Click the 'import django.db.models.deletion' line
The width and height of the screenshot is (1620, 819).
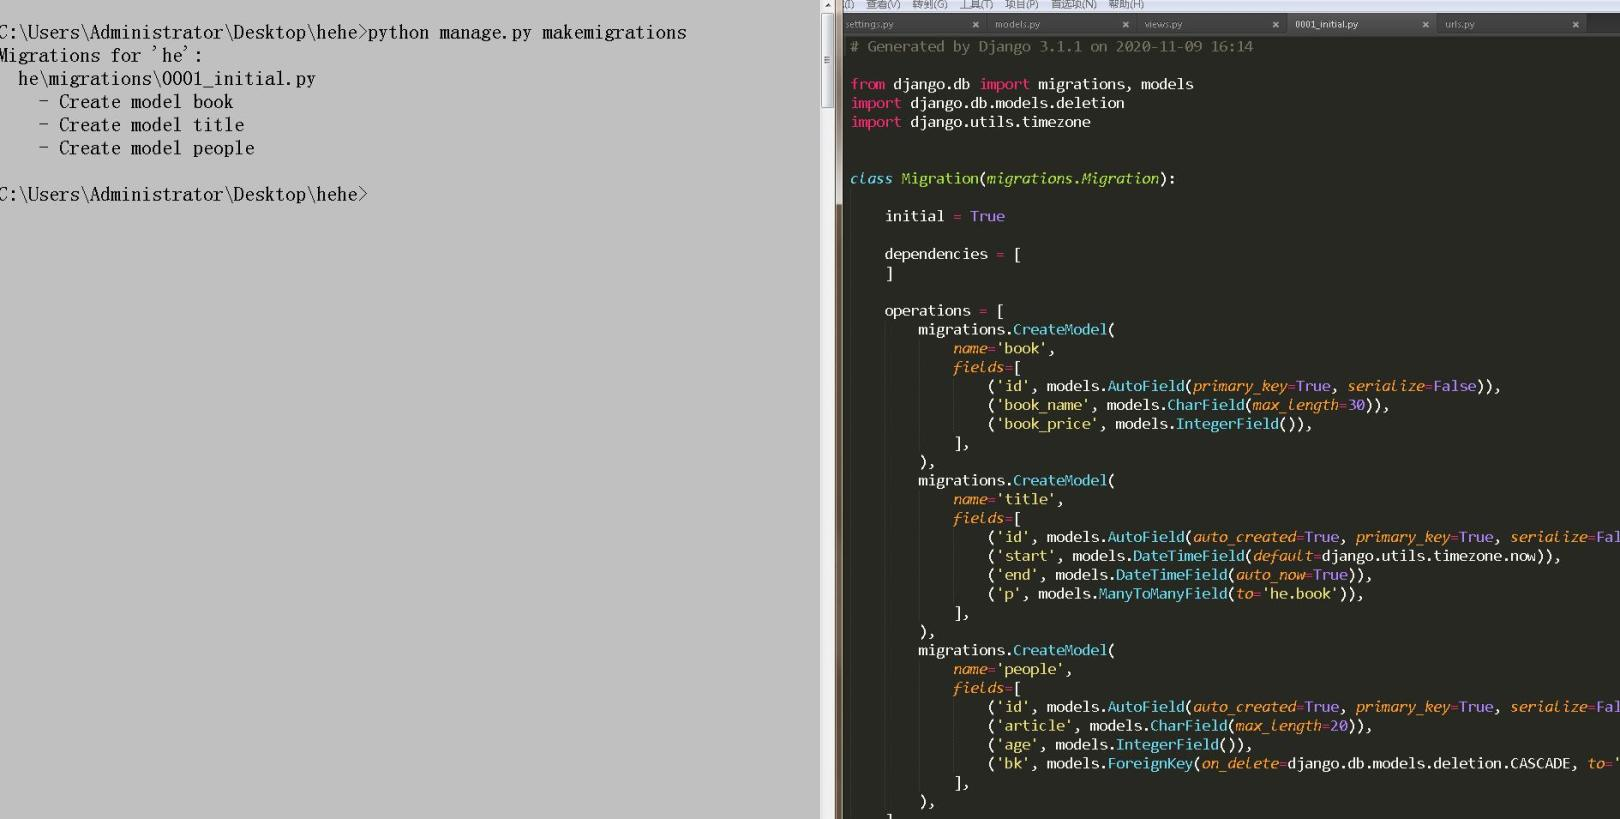pyautogui.click(x=987, y=103)
